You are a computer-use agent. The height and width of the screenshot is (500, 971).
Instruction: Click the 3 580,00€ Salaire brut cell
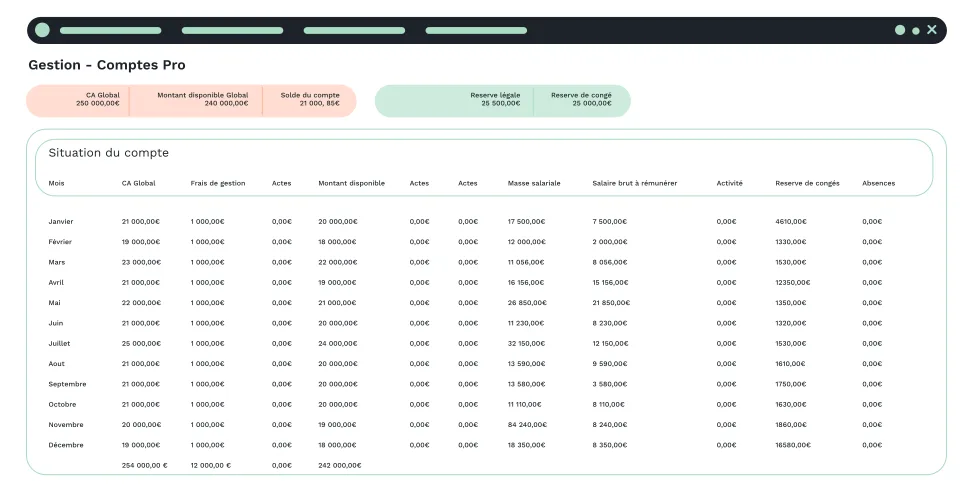pos(609,384)
